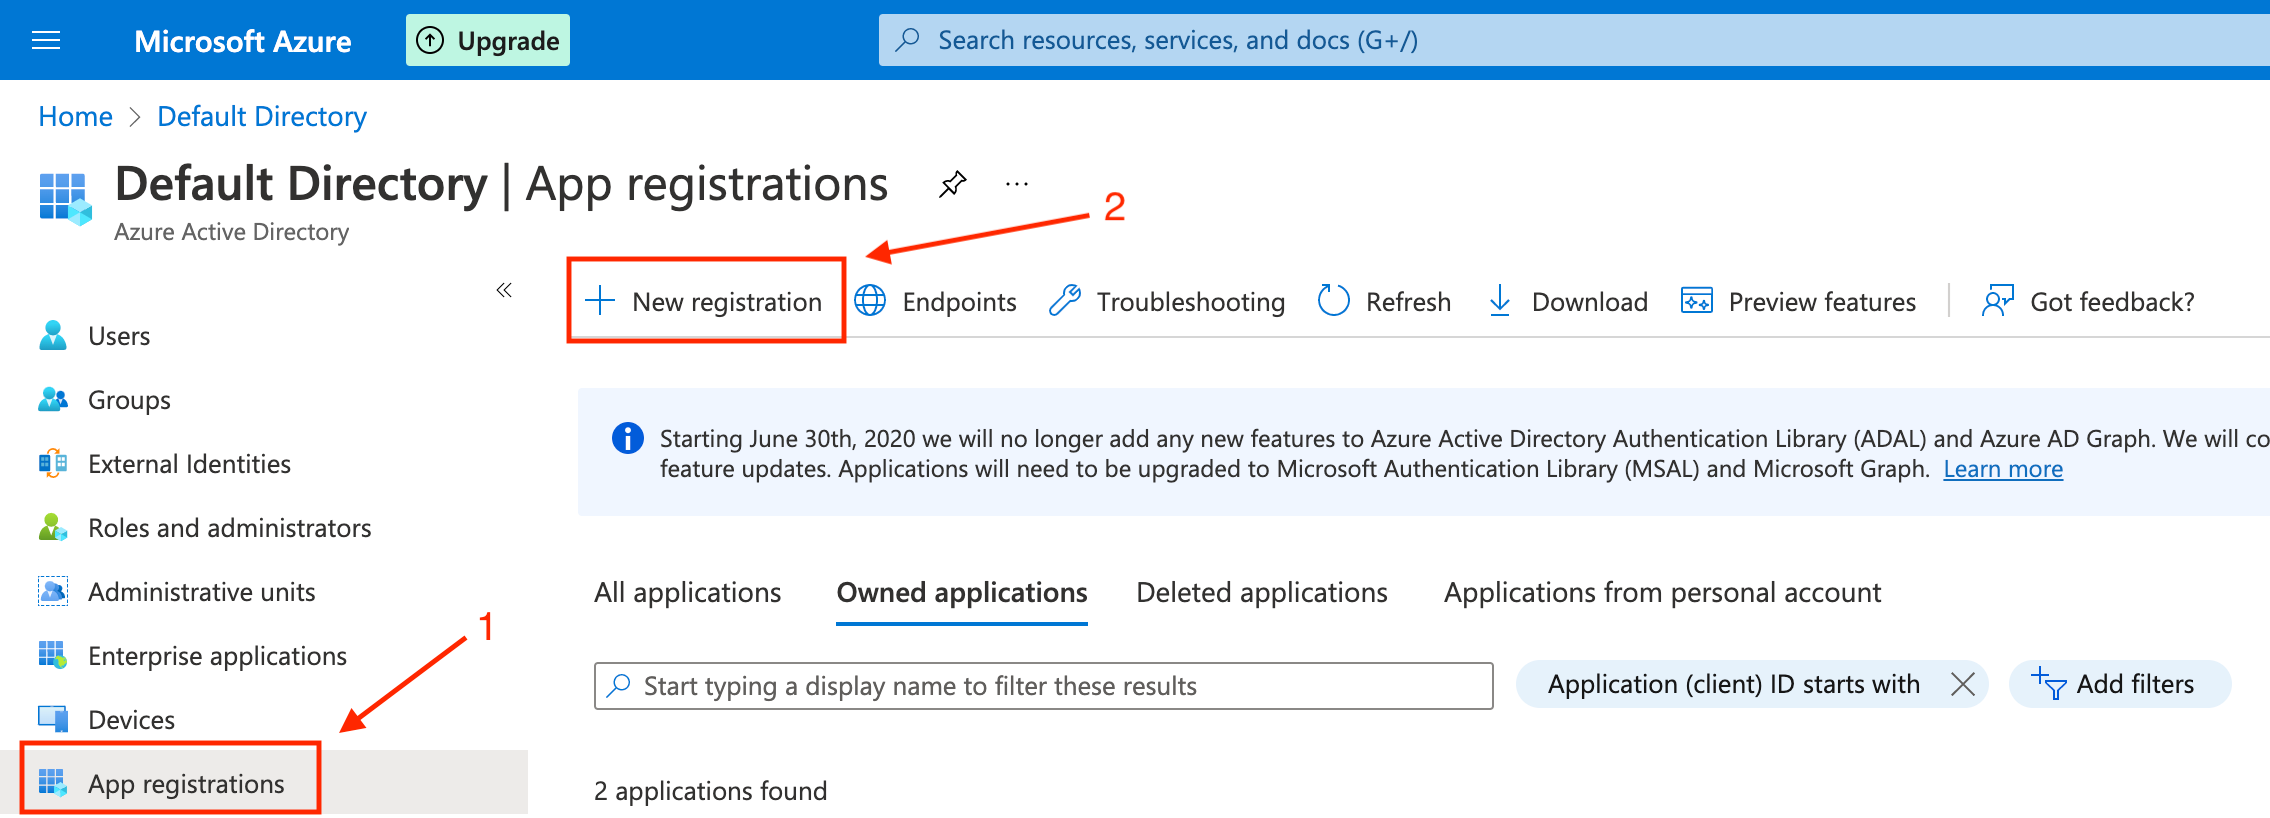Click the Refresh icon
This screenshot has width=2270, height=818.
(x=1334, y=300)
